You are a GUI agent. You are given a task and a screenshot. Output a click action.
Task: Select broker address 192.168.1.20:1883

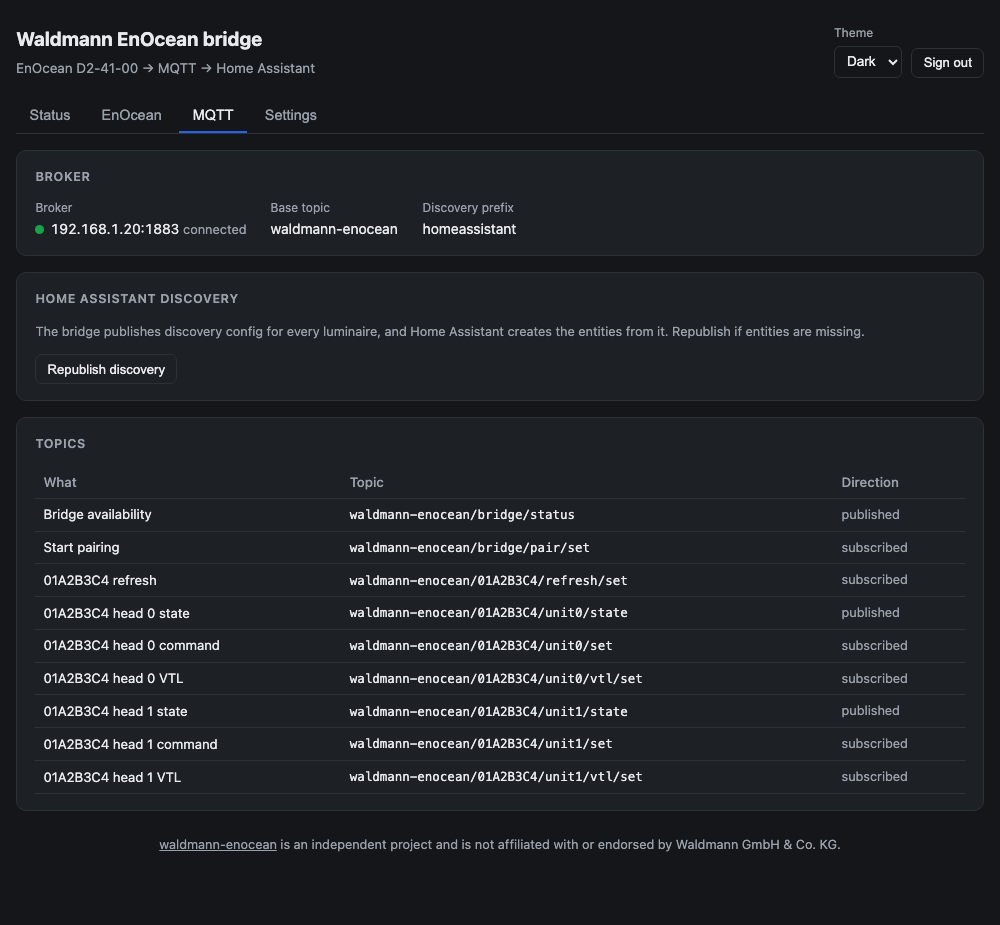(x=115, y=229)
